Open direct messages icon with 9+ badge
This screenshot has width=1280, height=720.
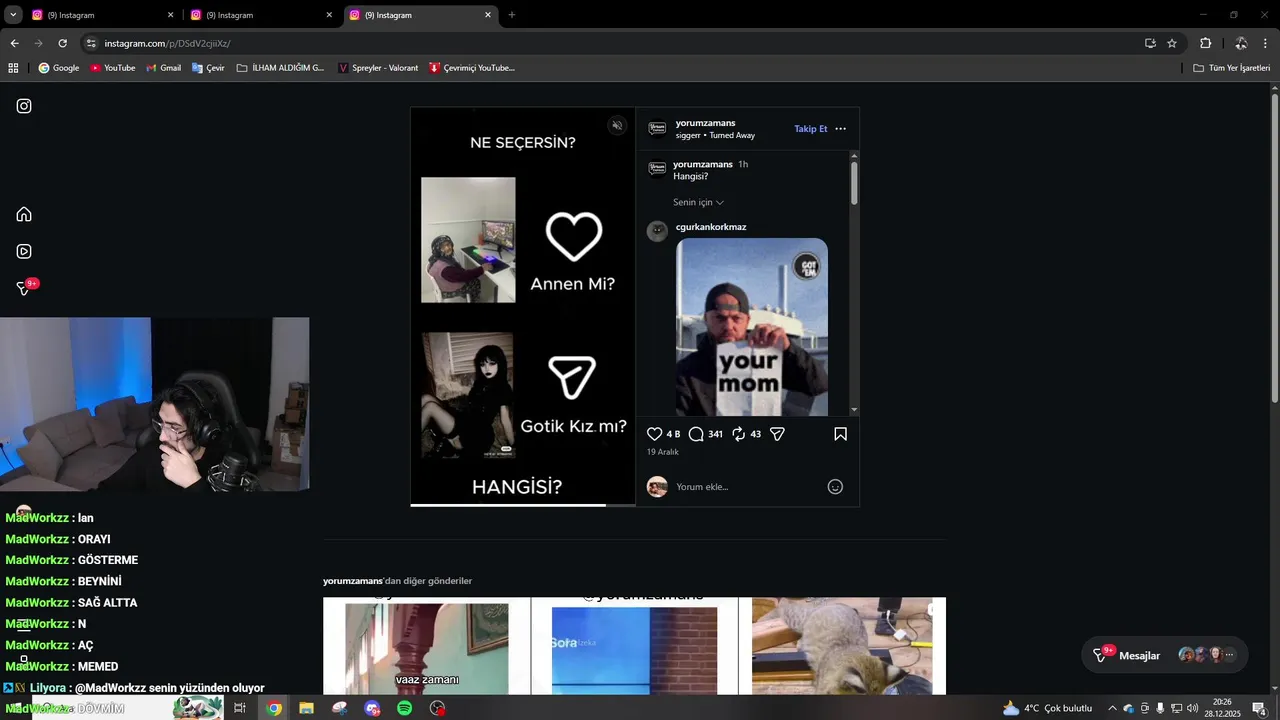(x=26, y=287)
